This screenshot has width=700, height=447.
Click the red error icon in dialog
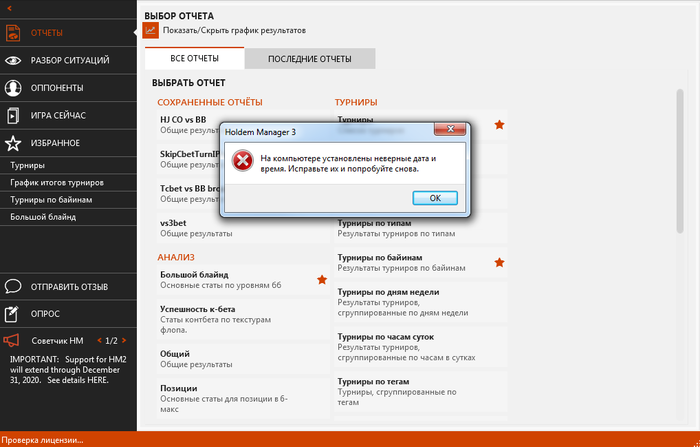tap(242, 161)
